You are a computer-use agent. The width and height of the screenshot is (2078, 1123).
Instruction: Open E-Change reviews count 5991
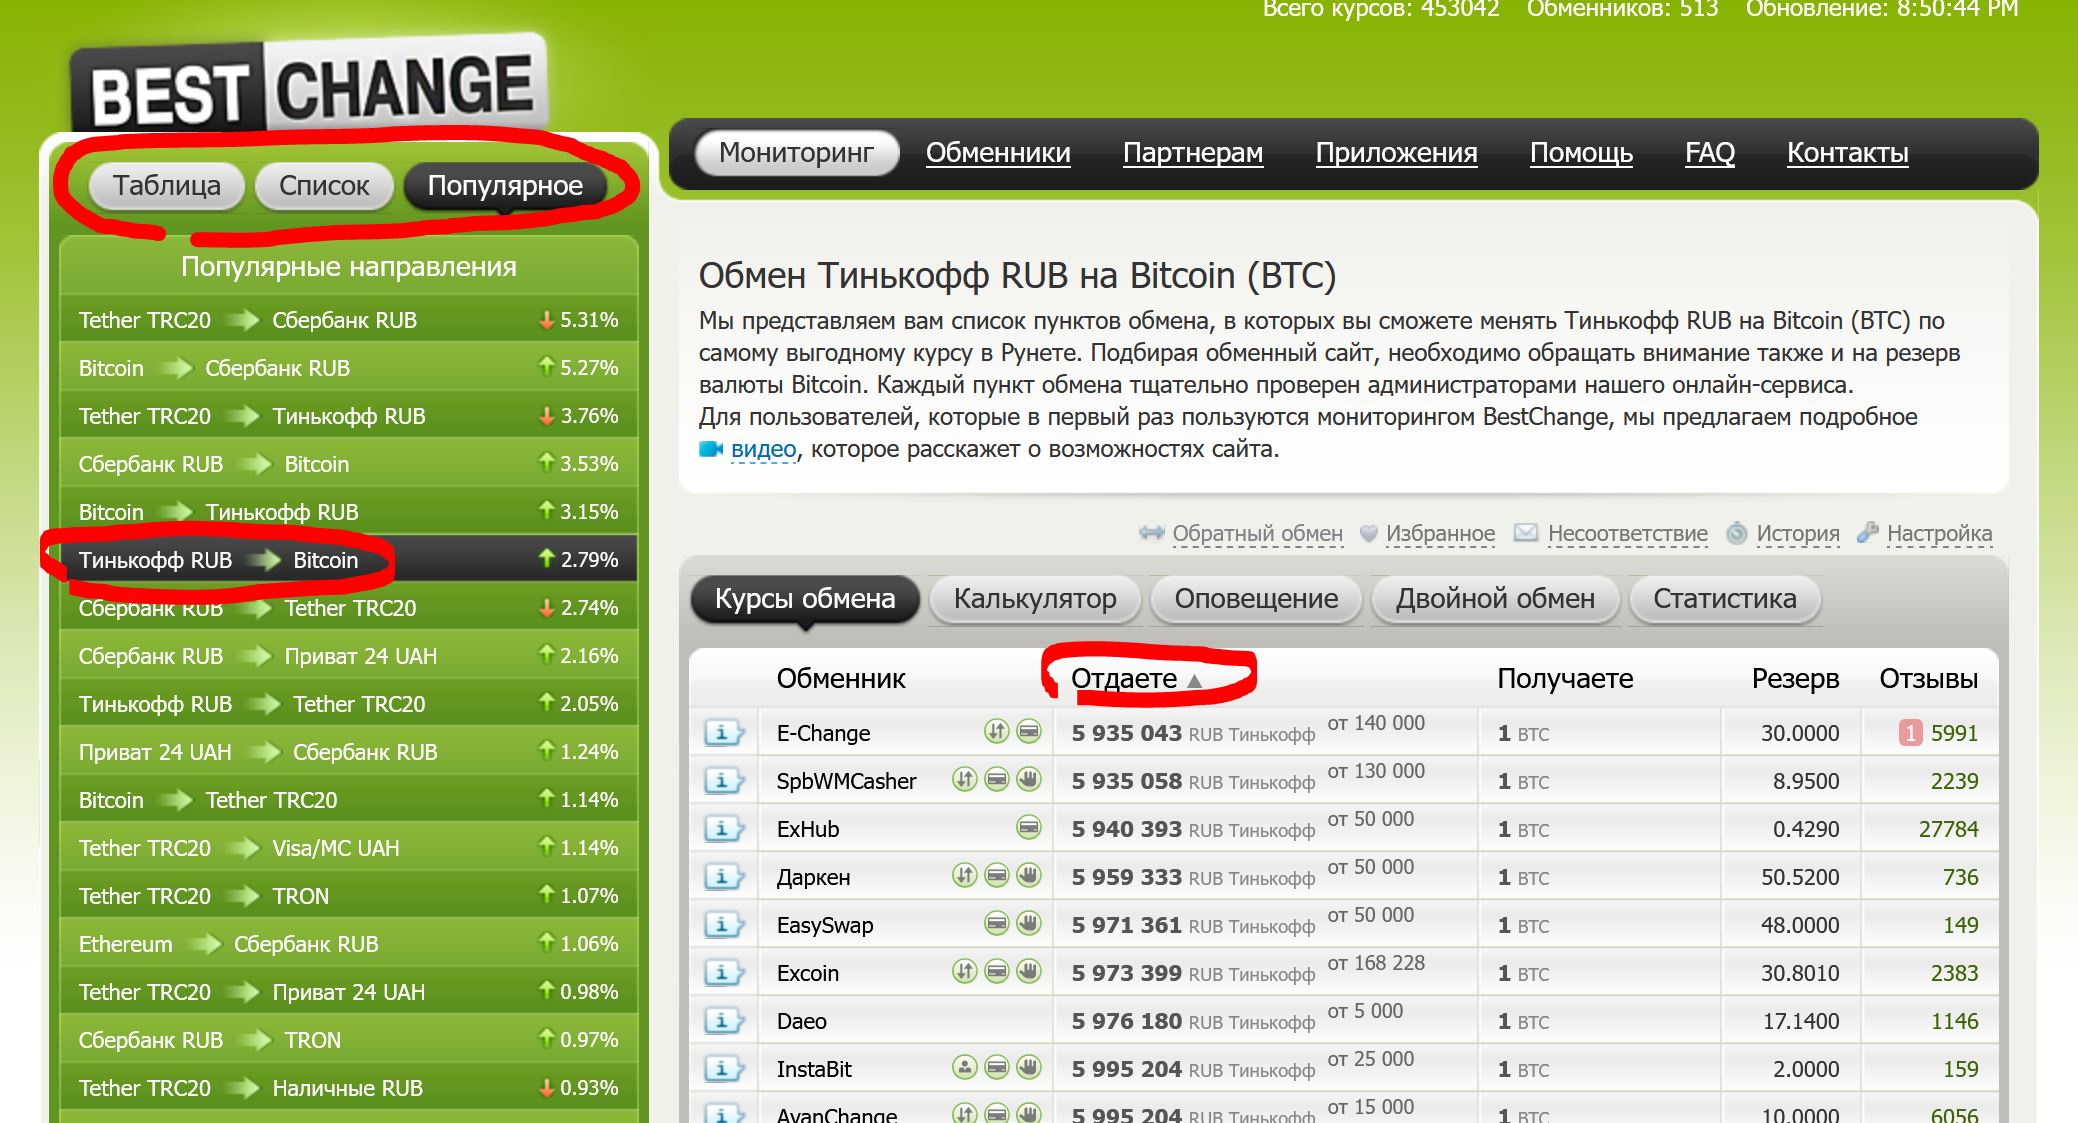click(x=1954, y=733)
